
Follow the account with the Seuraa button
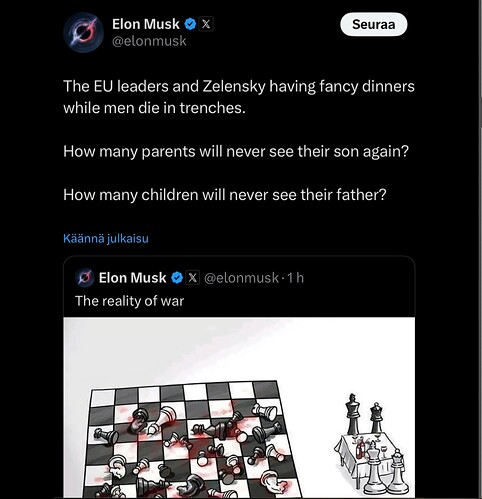click(374, 24)
